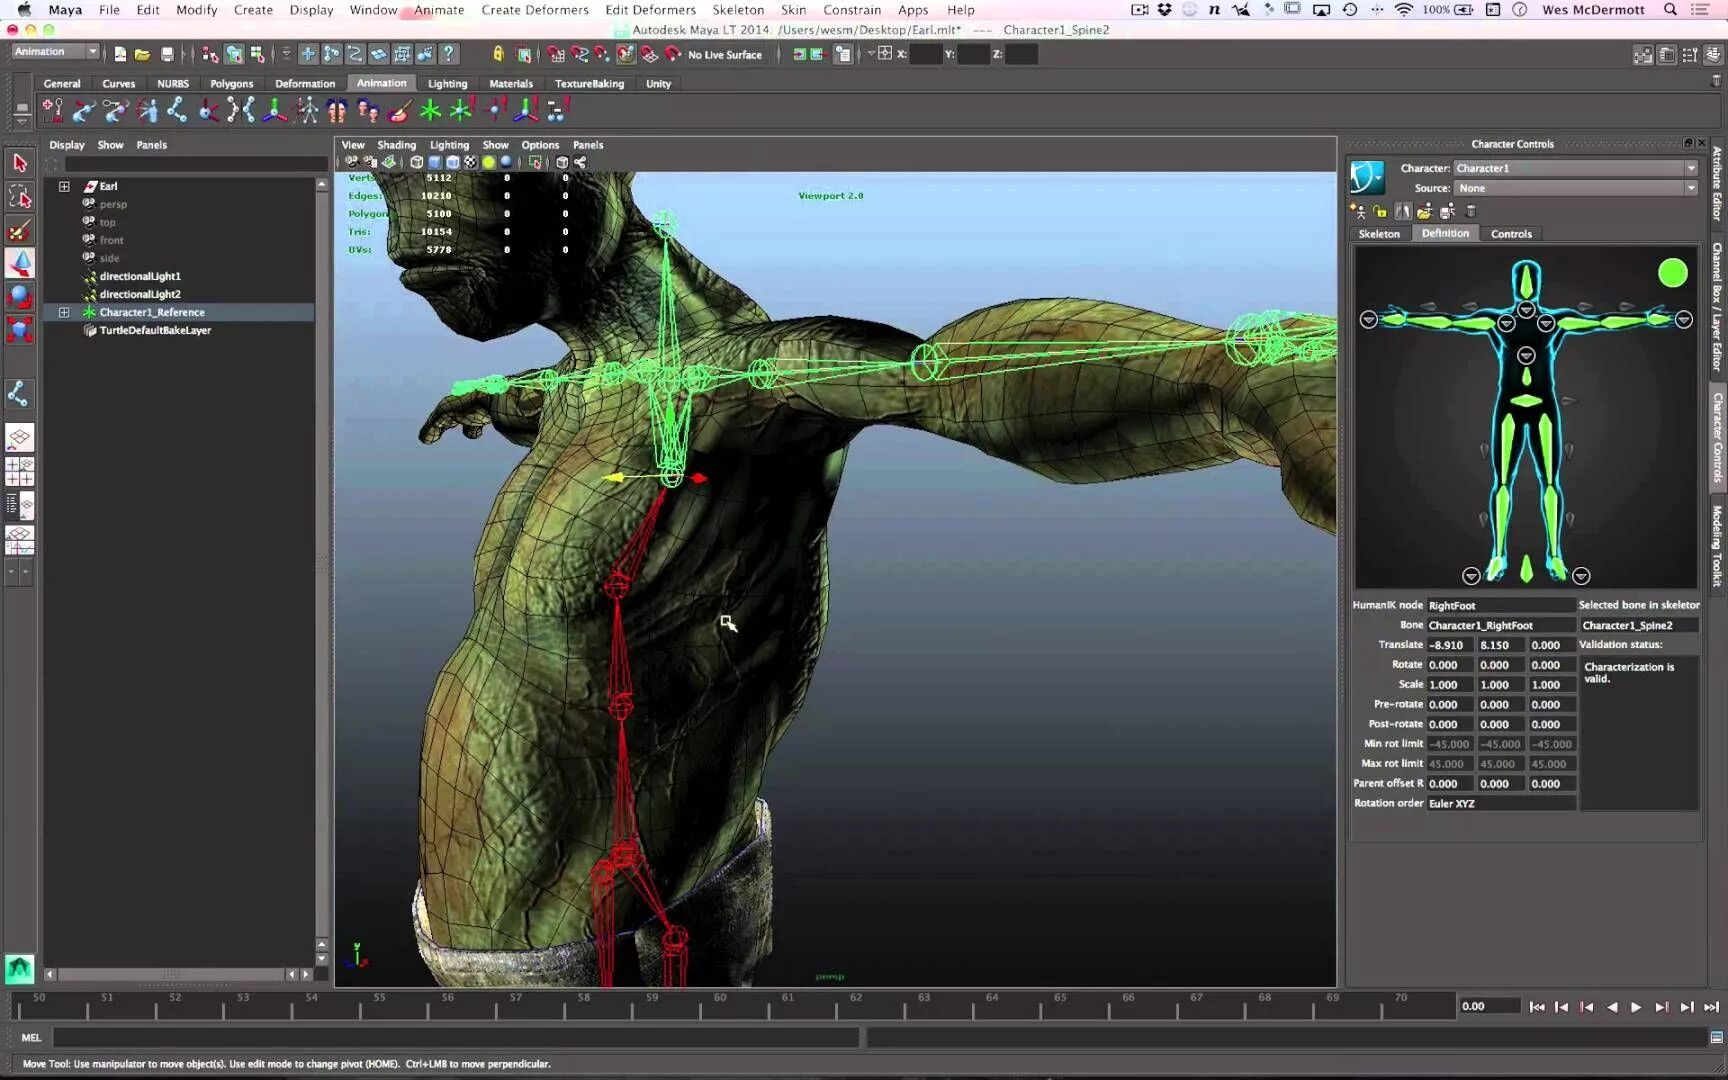The image size is (1728, 1080).
Task: Delete character with trash icon
Action: pos(1470,211)
